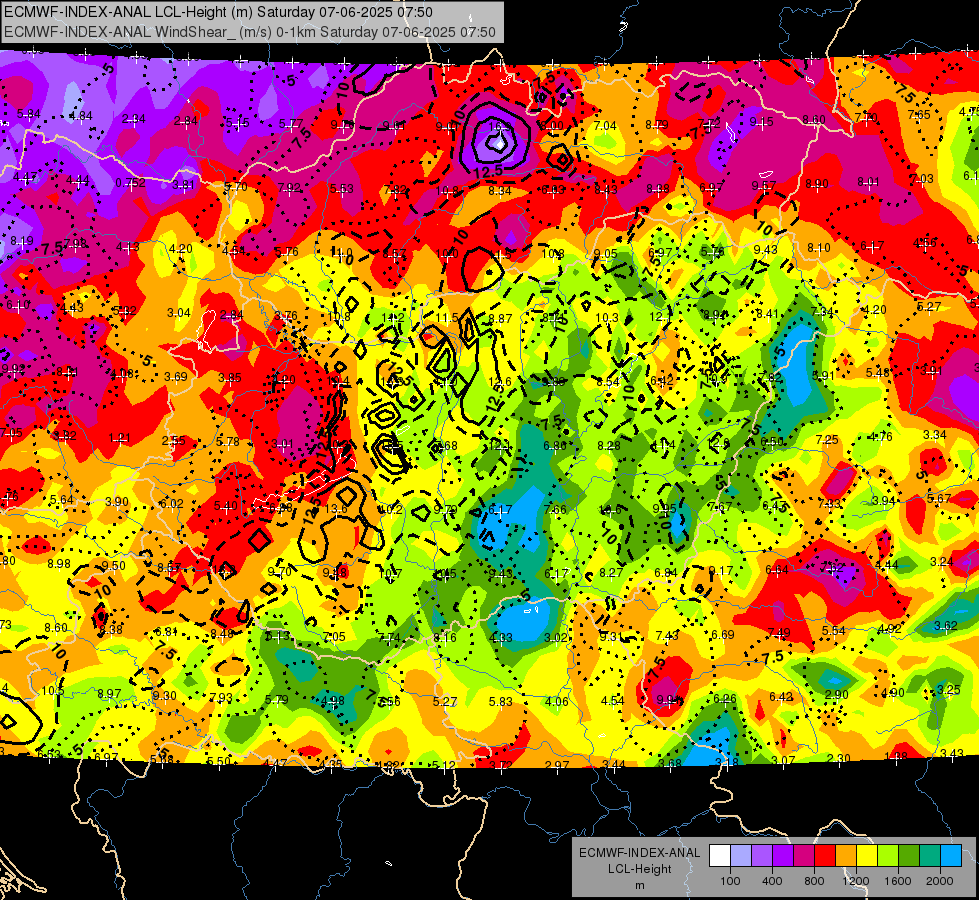Click the map value '3.25'

pyautogui.click(x=948, y=690)
